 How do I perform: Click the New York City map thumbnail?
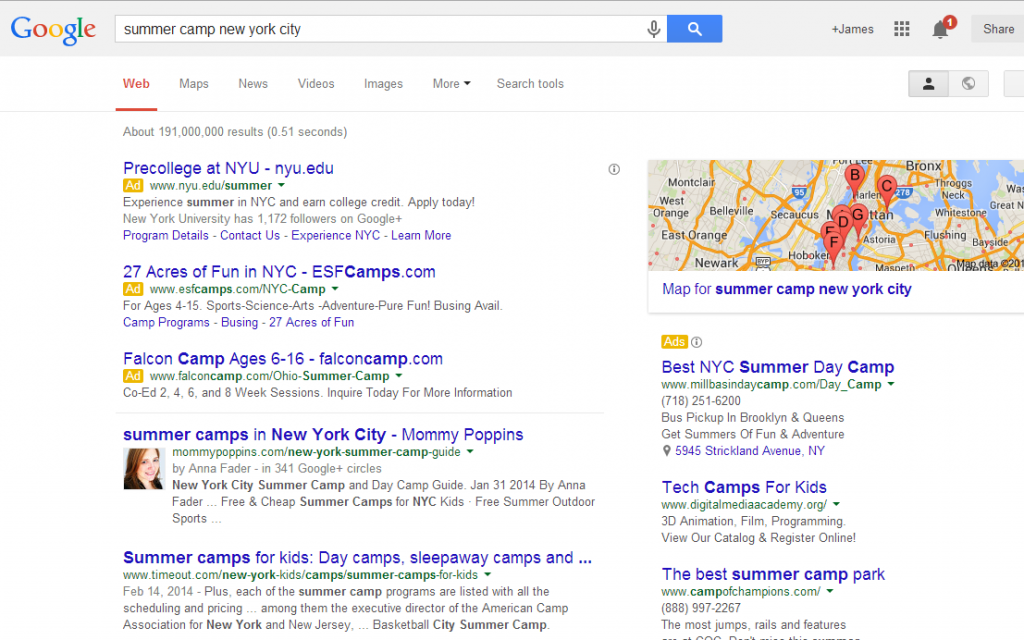[x=836, y=216]
